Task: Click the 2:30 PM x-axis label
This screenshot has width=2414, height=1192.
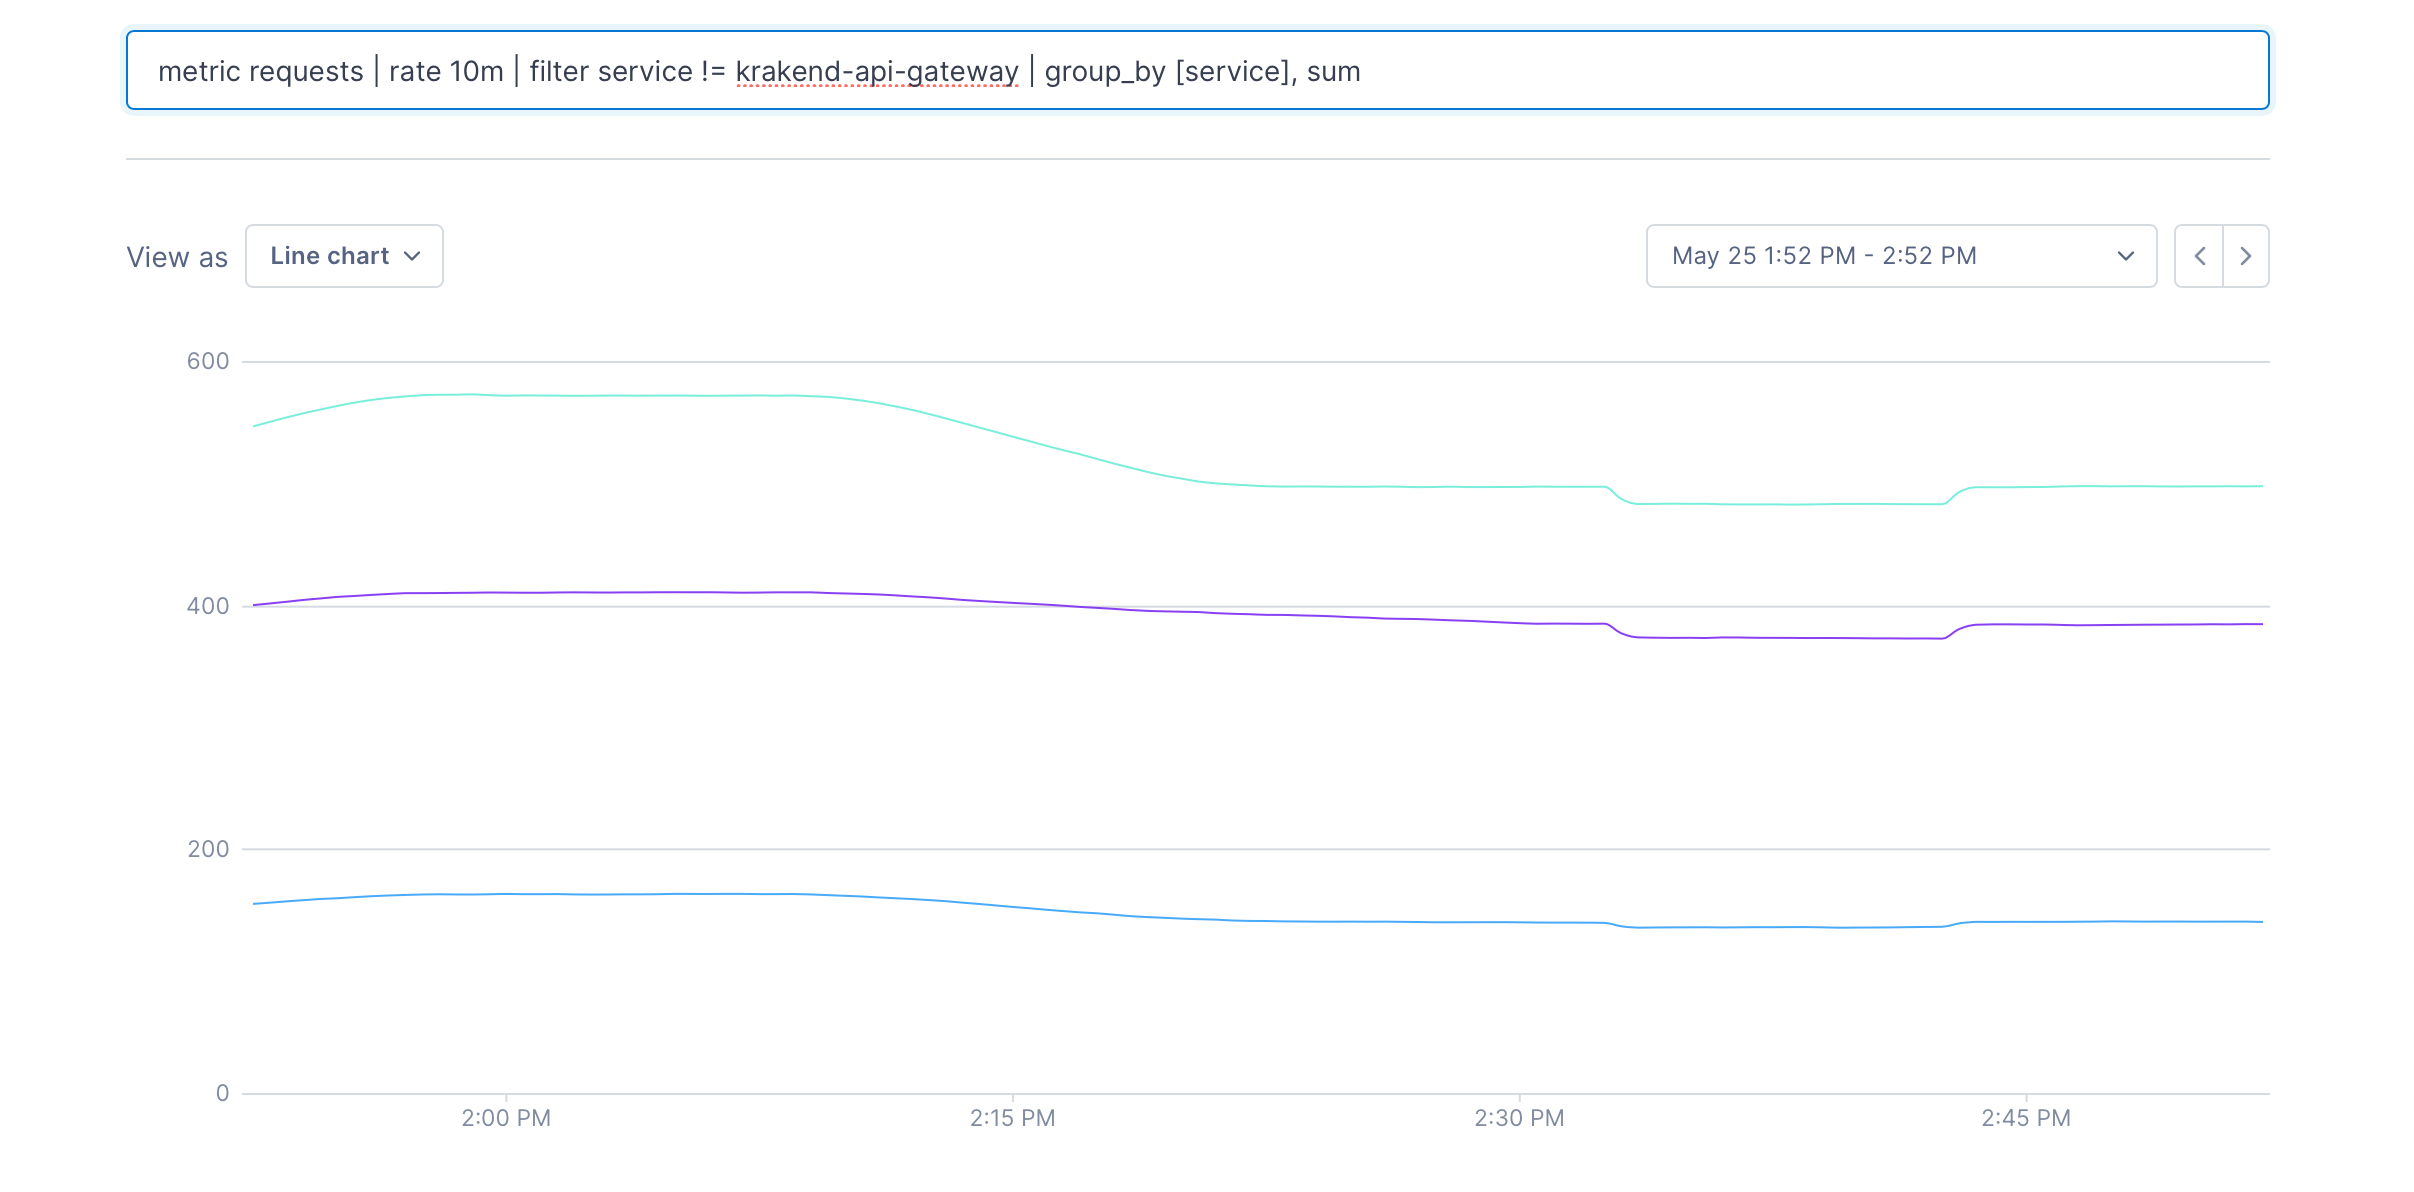Action: click(1519, 1118)
